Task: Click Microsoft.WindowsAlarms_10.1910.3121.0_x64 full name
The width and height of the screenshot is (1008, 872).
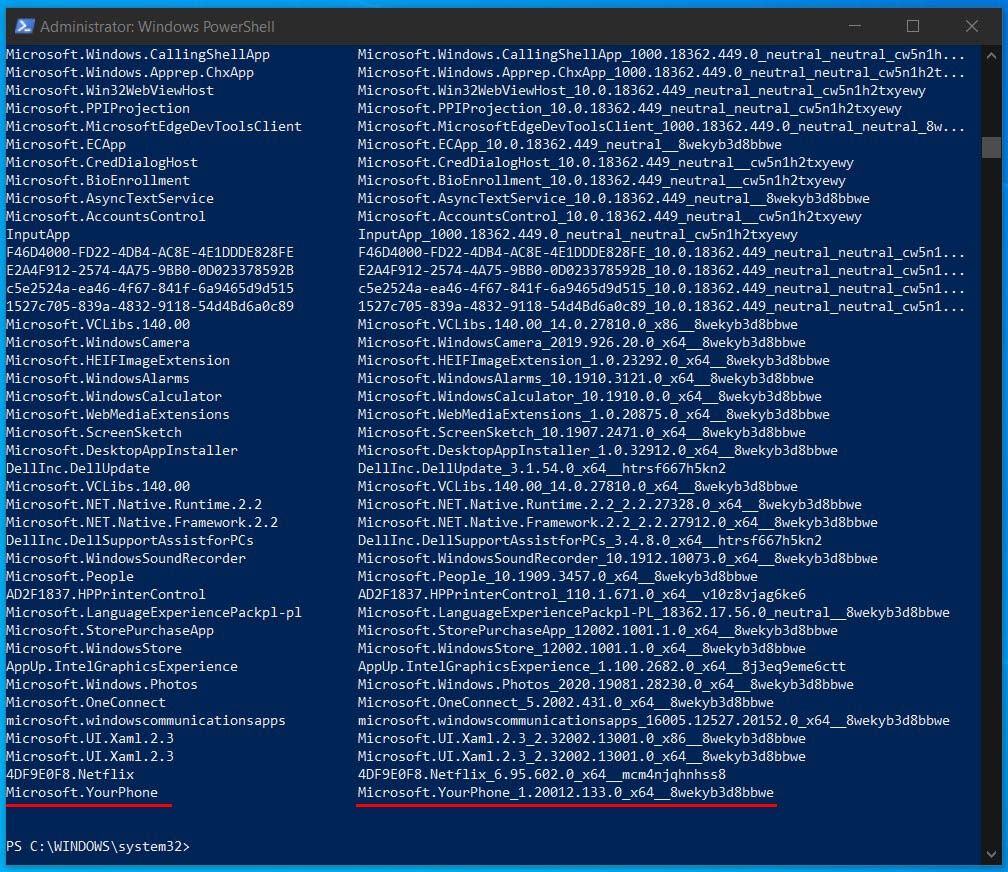Action: (586, 378)
